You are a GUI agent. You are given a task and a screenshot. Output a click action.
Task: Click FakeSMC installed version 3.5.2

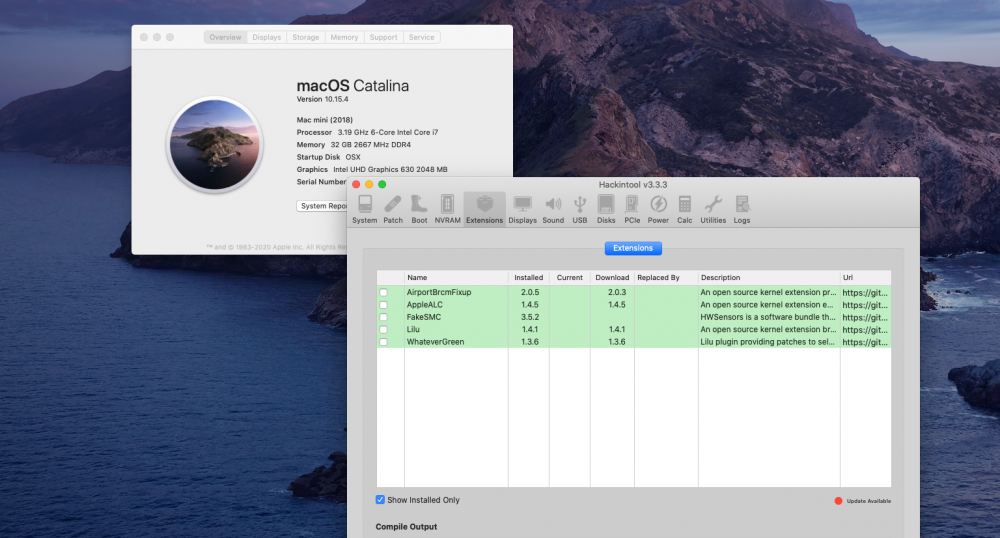coord(530,317)
